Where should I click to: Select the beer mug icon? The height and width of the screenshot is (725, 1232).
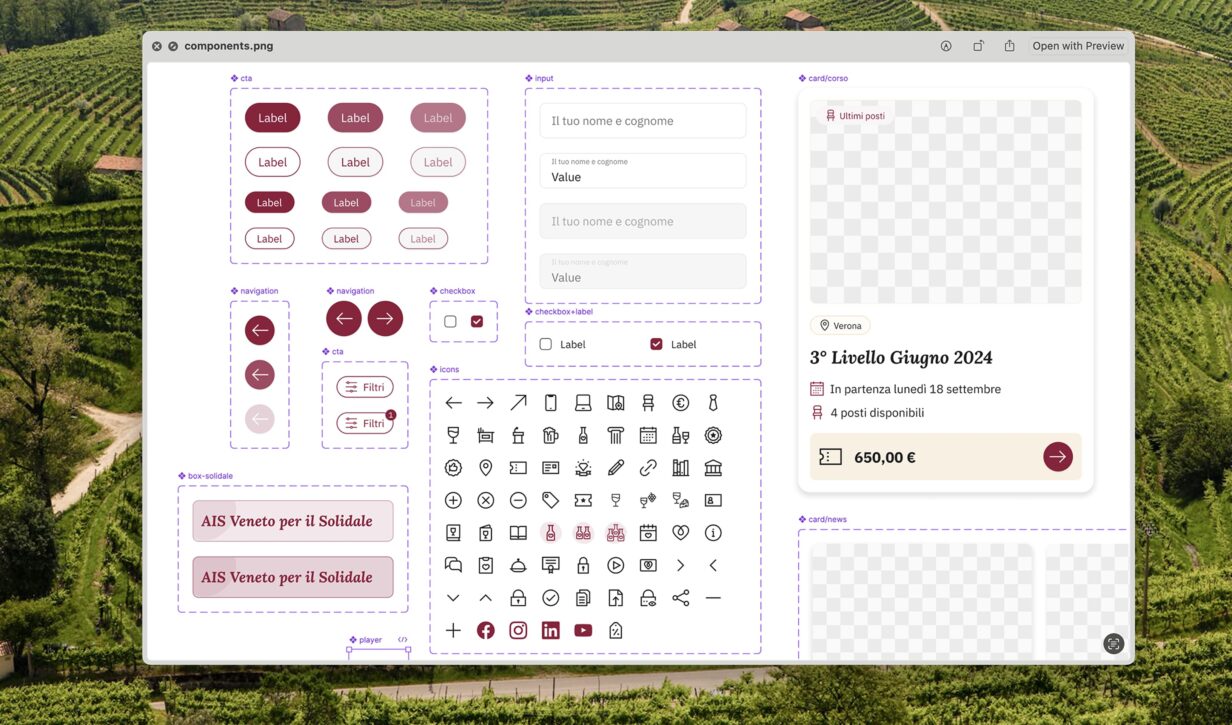[550, 435]
